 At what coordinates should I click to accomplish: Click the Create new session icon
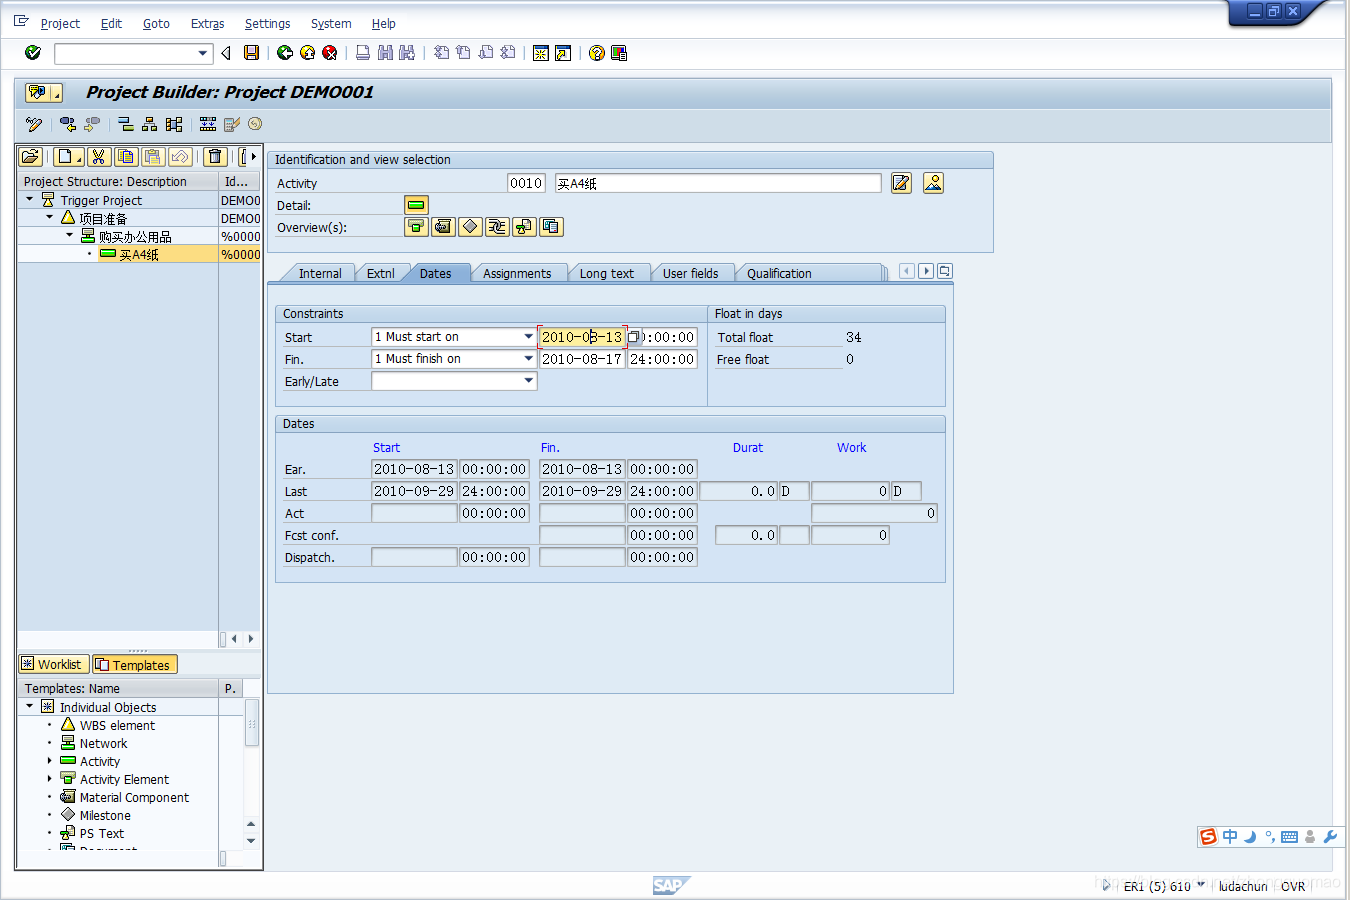[541, 53]
